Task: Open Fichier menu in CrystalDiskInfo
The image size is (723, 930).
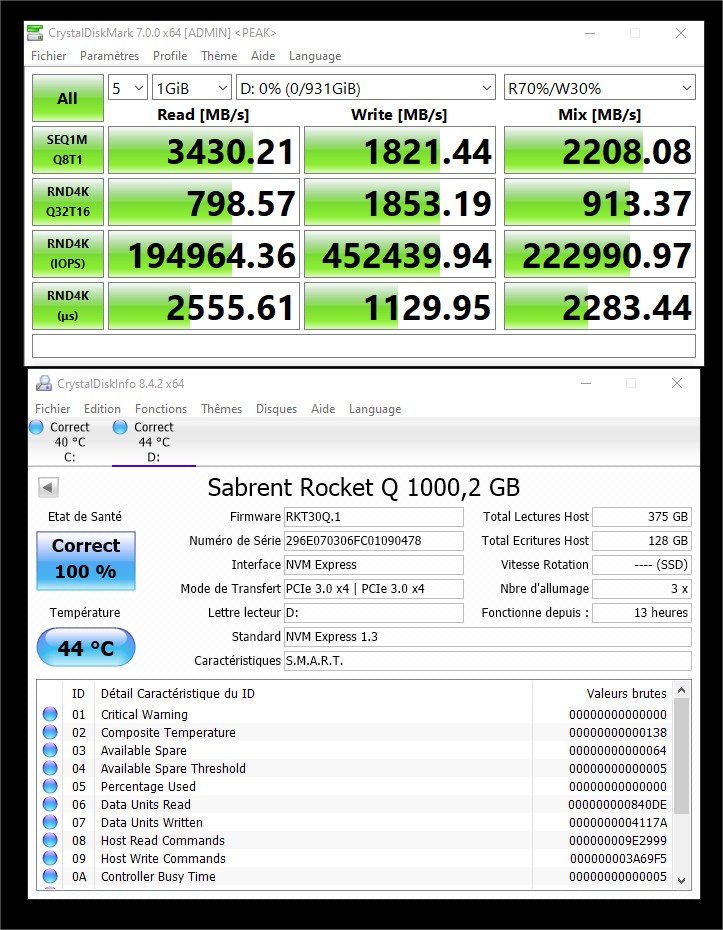Action: click(x=52, y=409)
